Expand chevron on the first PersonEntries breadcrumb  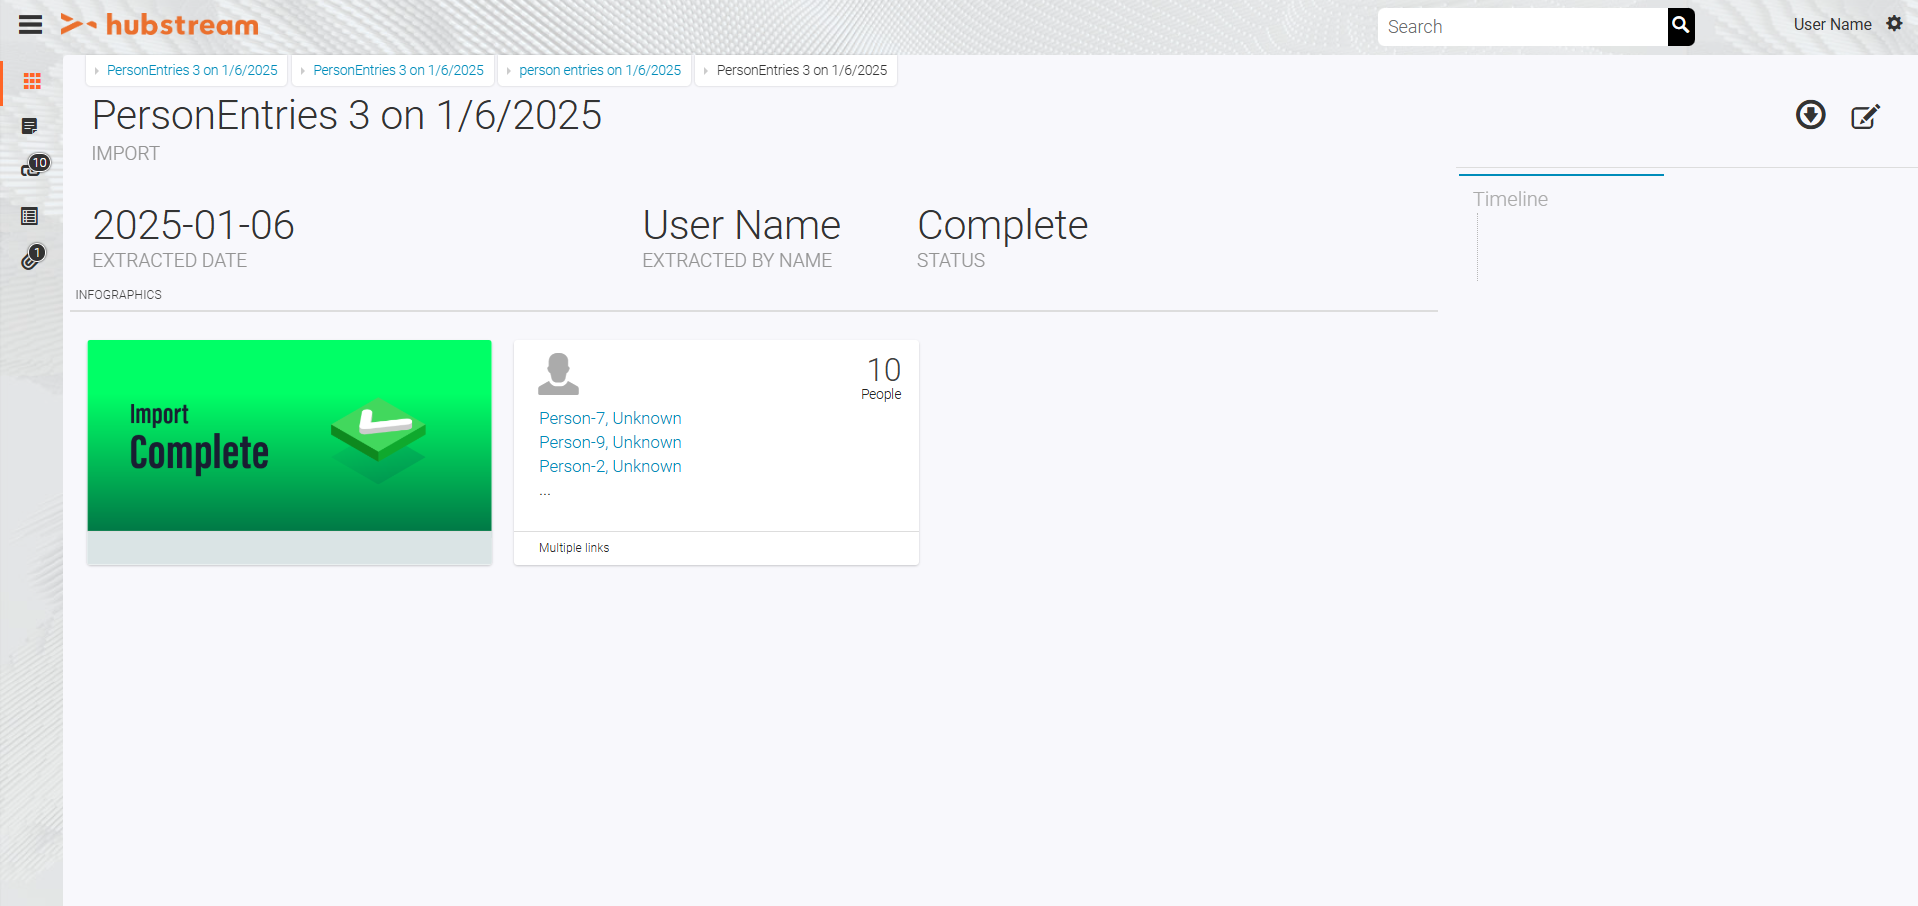(x=97, y=70)
